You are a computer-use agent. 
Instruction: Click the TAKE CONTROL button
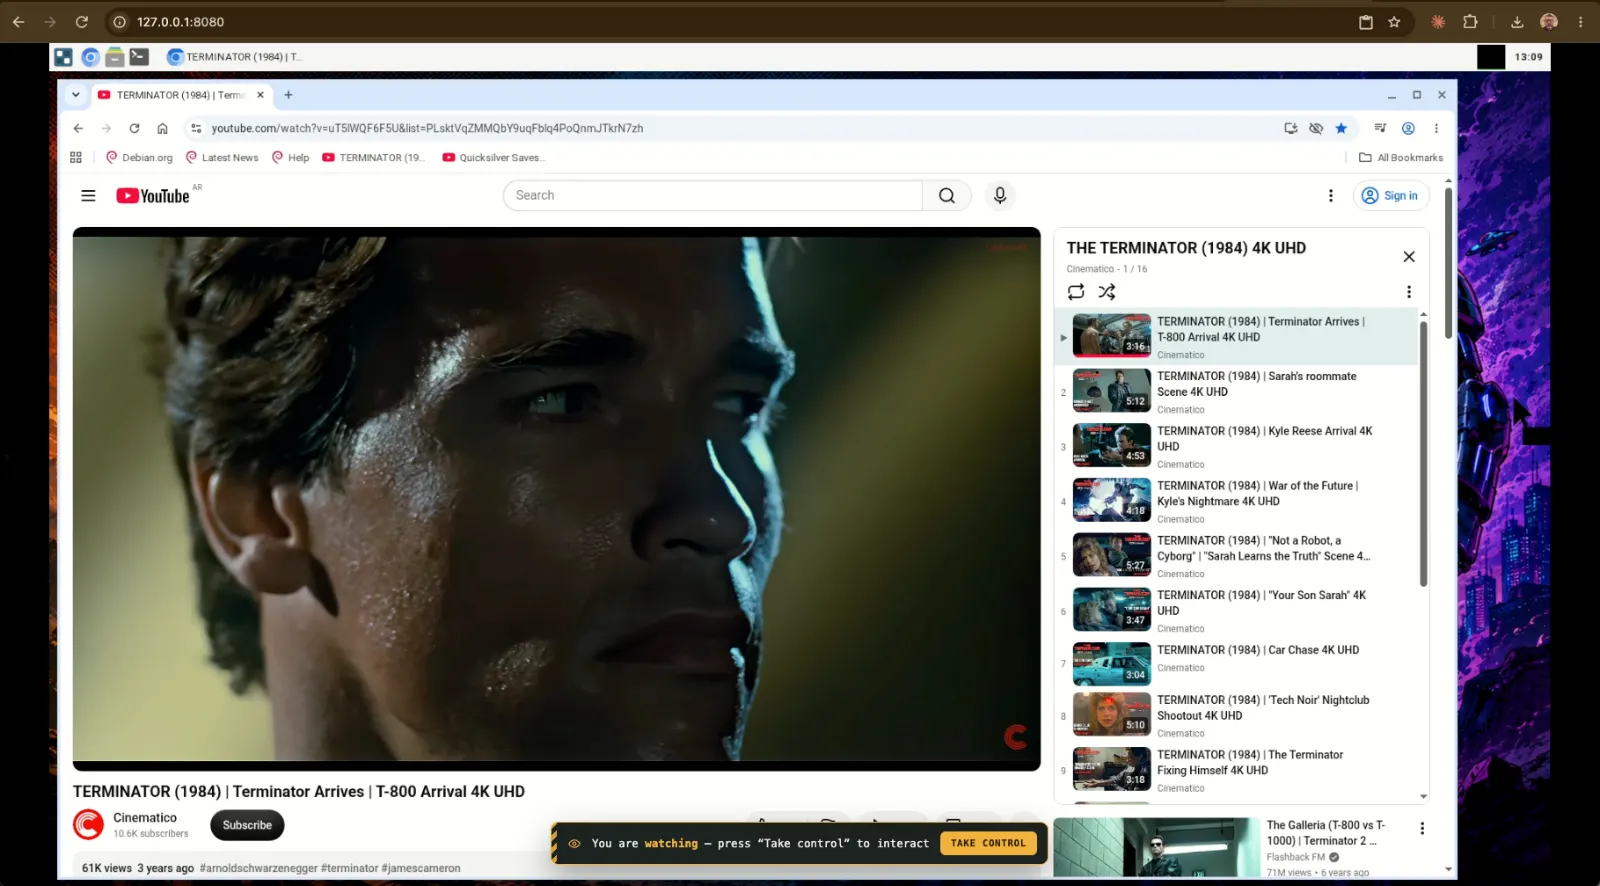(x=988, y=844)
